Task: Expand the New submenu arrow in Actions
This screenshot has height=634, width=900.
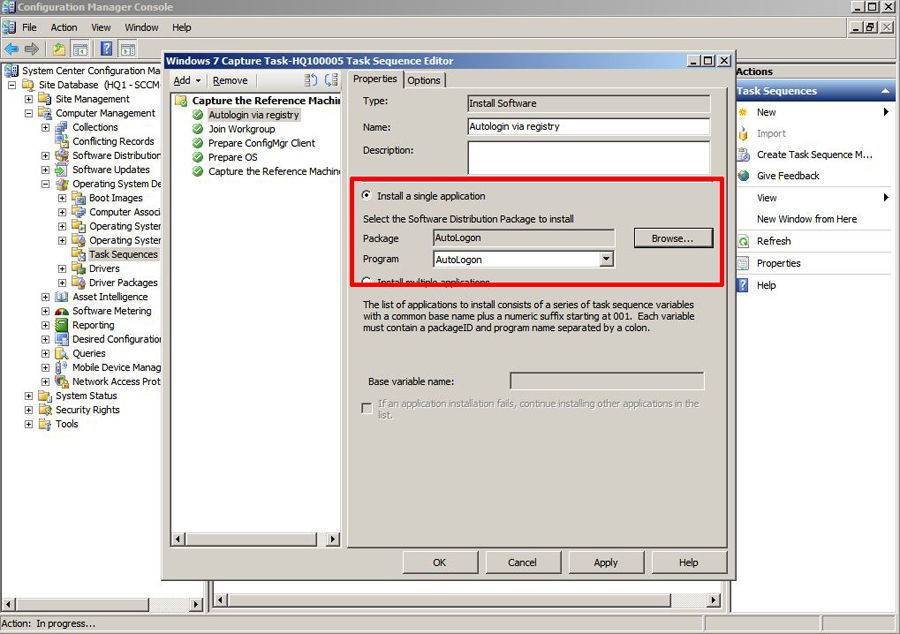Action: pos(886,112)
